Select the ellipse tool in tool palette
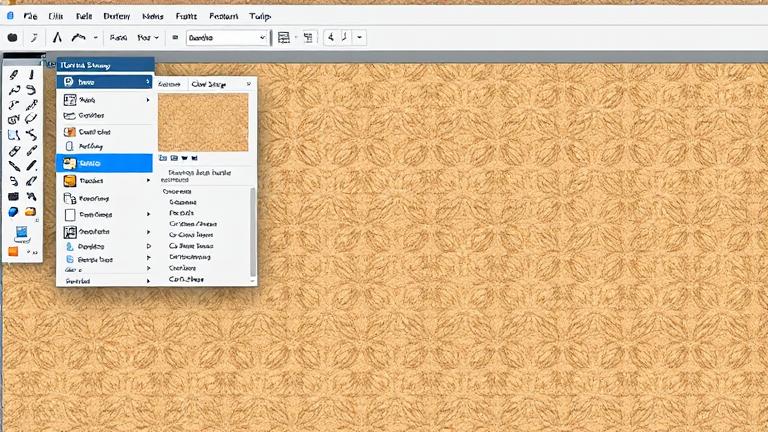Image resolution: width=768 pixels, height=432 pixels. tap(31, 119)
